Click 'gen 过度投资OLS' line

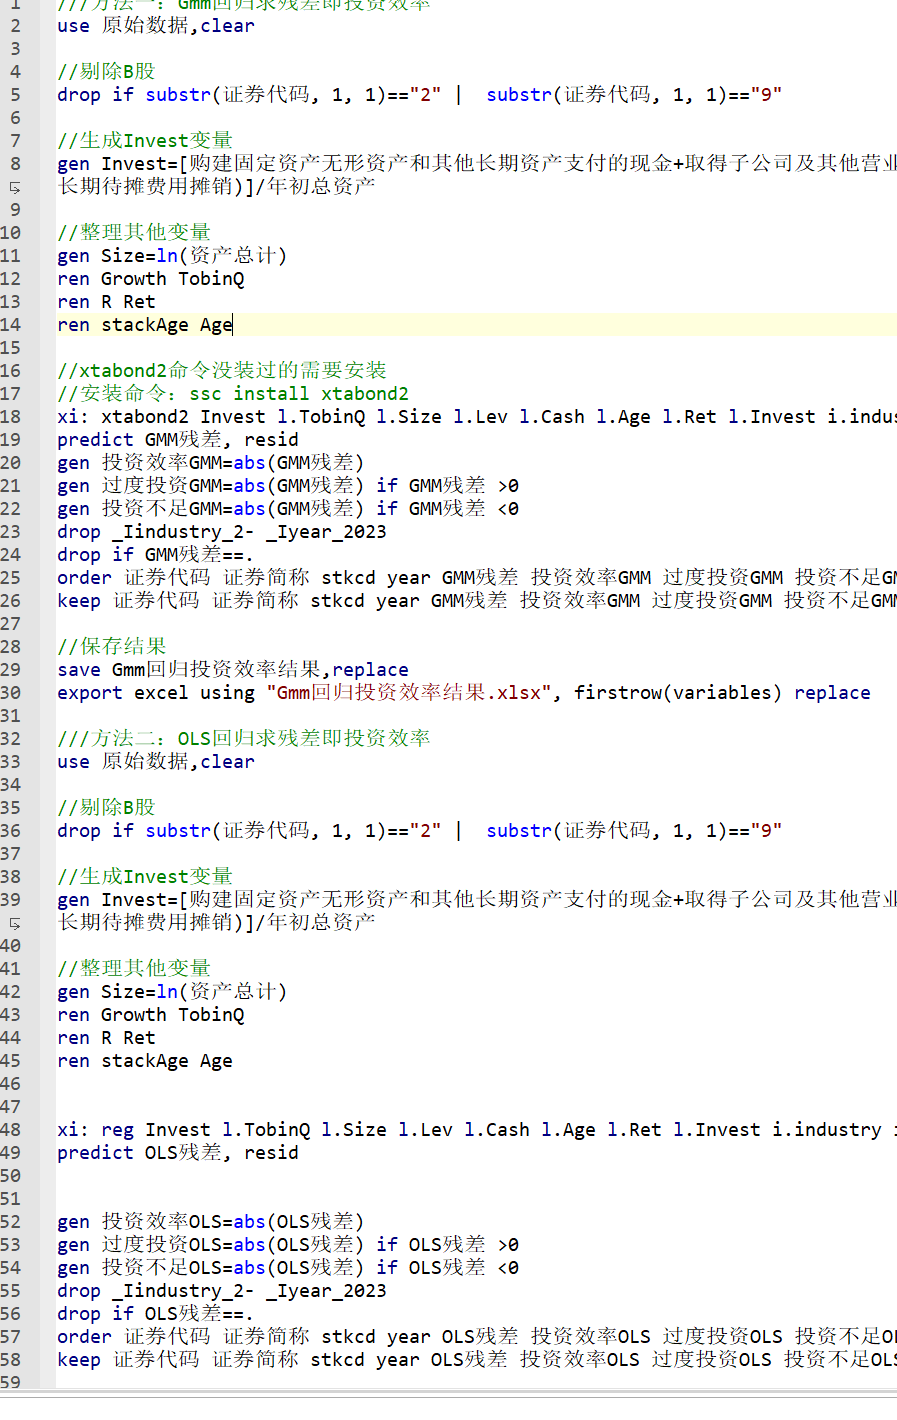click(x=288, y=1245)
